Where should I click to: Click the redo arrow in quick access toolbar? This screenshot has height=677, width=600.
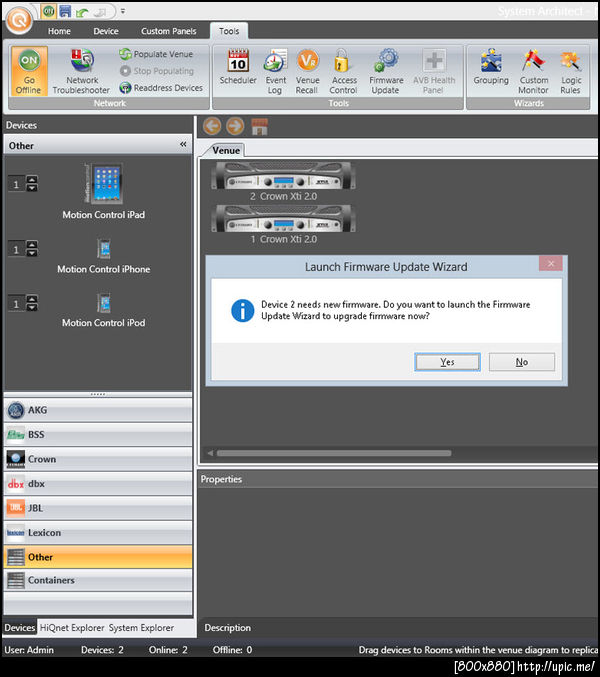pyautogui.click(x=100, y=12)
